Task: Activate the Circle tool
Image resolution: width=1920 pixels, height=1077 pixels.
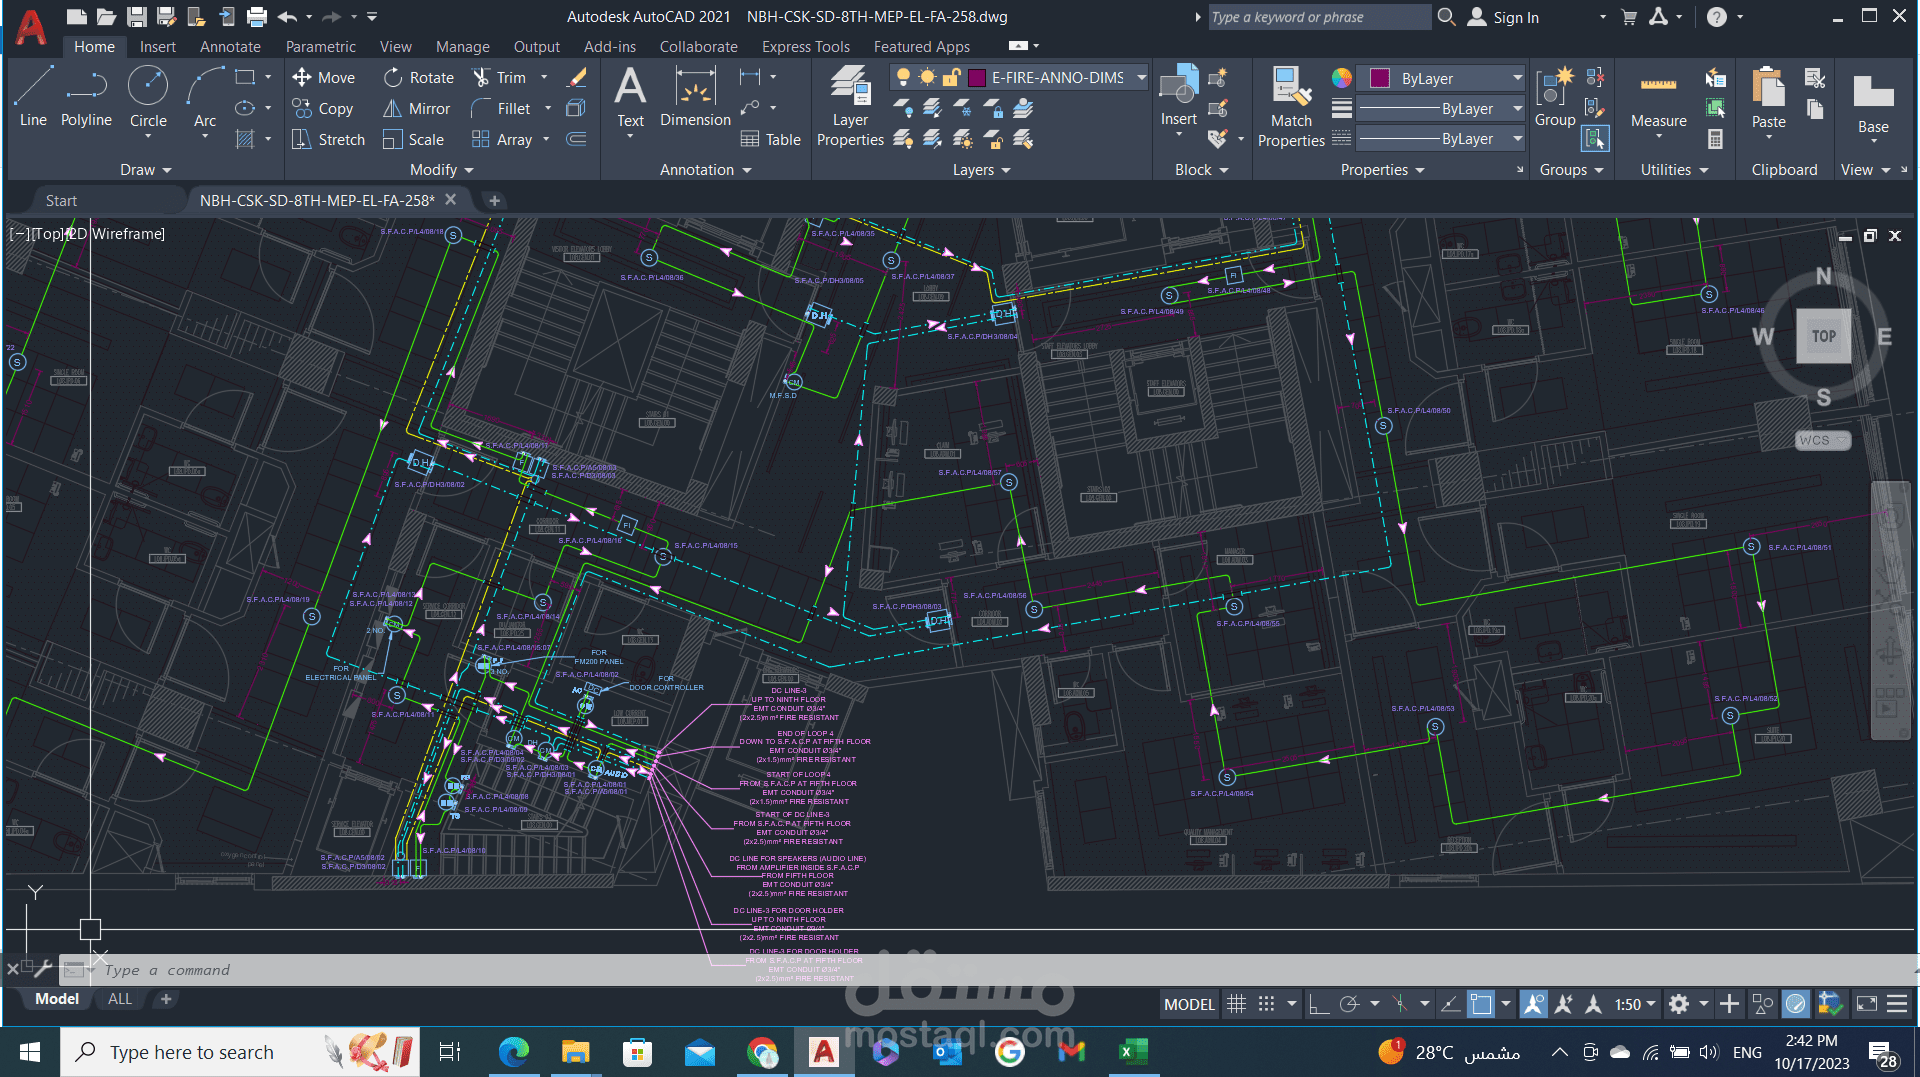Action: 148,97
